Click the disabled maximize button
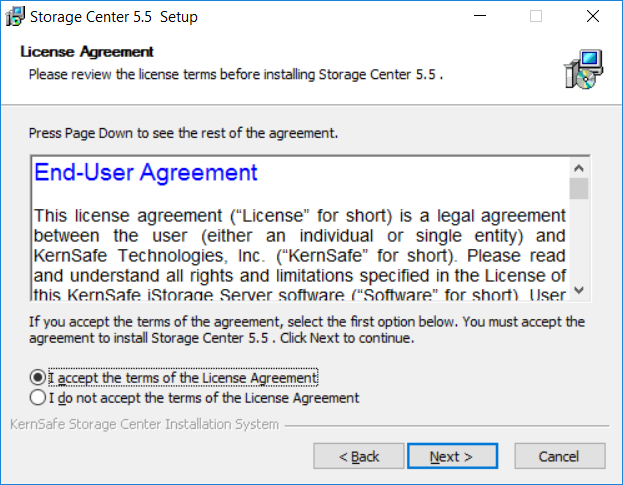Viewport: 623px width, 485px height. click(x=536, y=16)
